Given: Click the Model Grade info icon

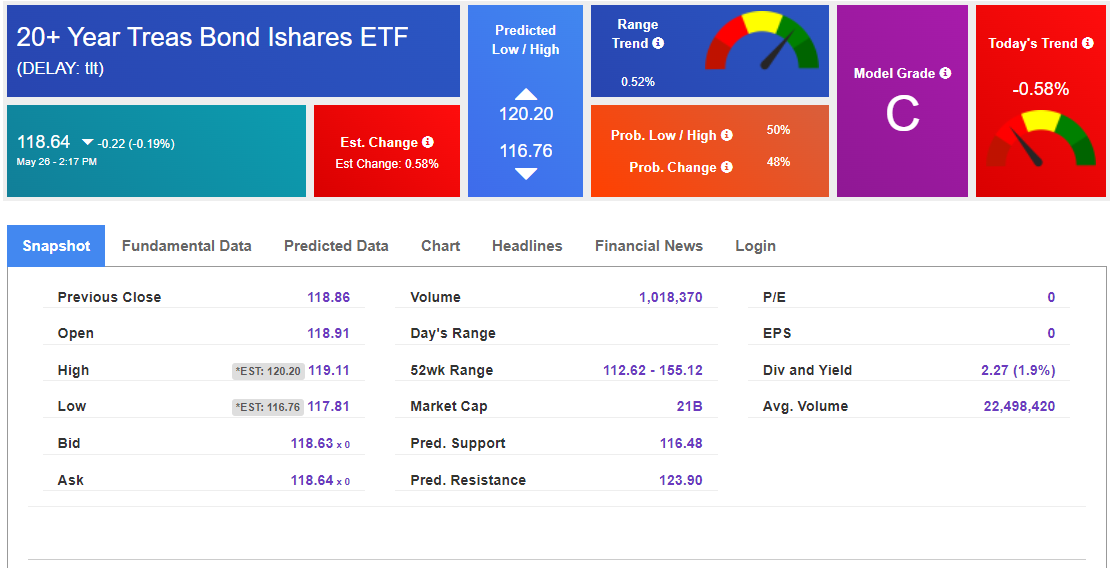Looking at the screenshot, I should point(945,73).
